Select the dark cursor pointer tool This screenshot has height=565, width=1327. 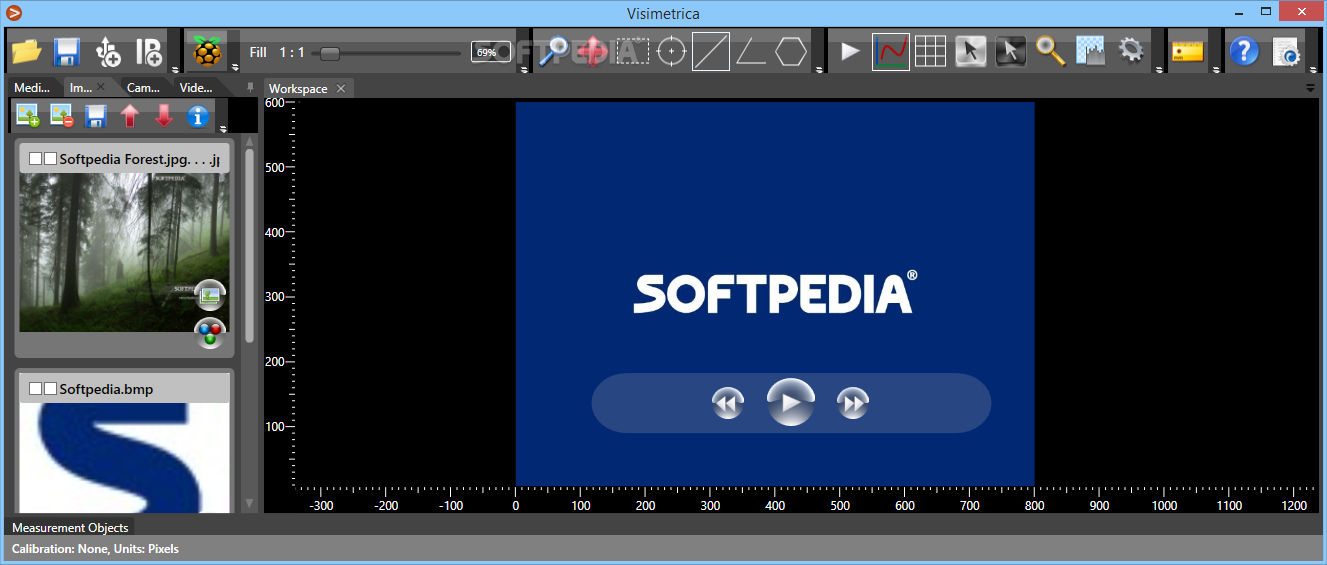pyautogui.click(x=1011, y=51)
